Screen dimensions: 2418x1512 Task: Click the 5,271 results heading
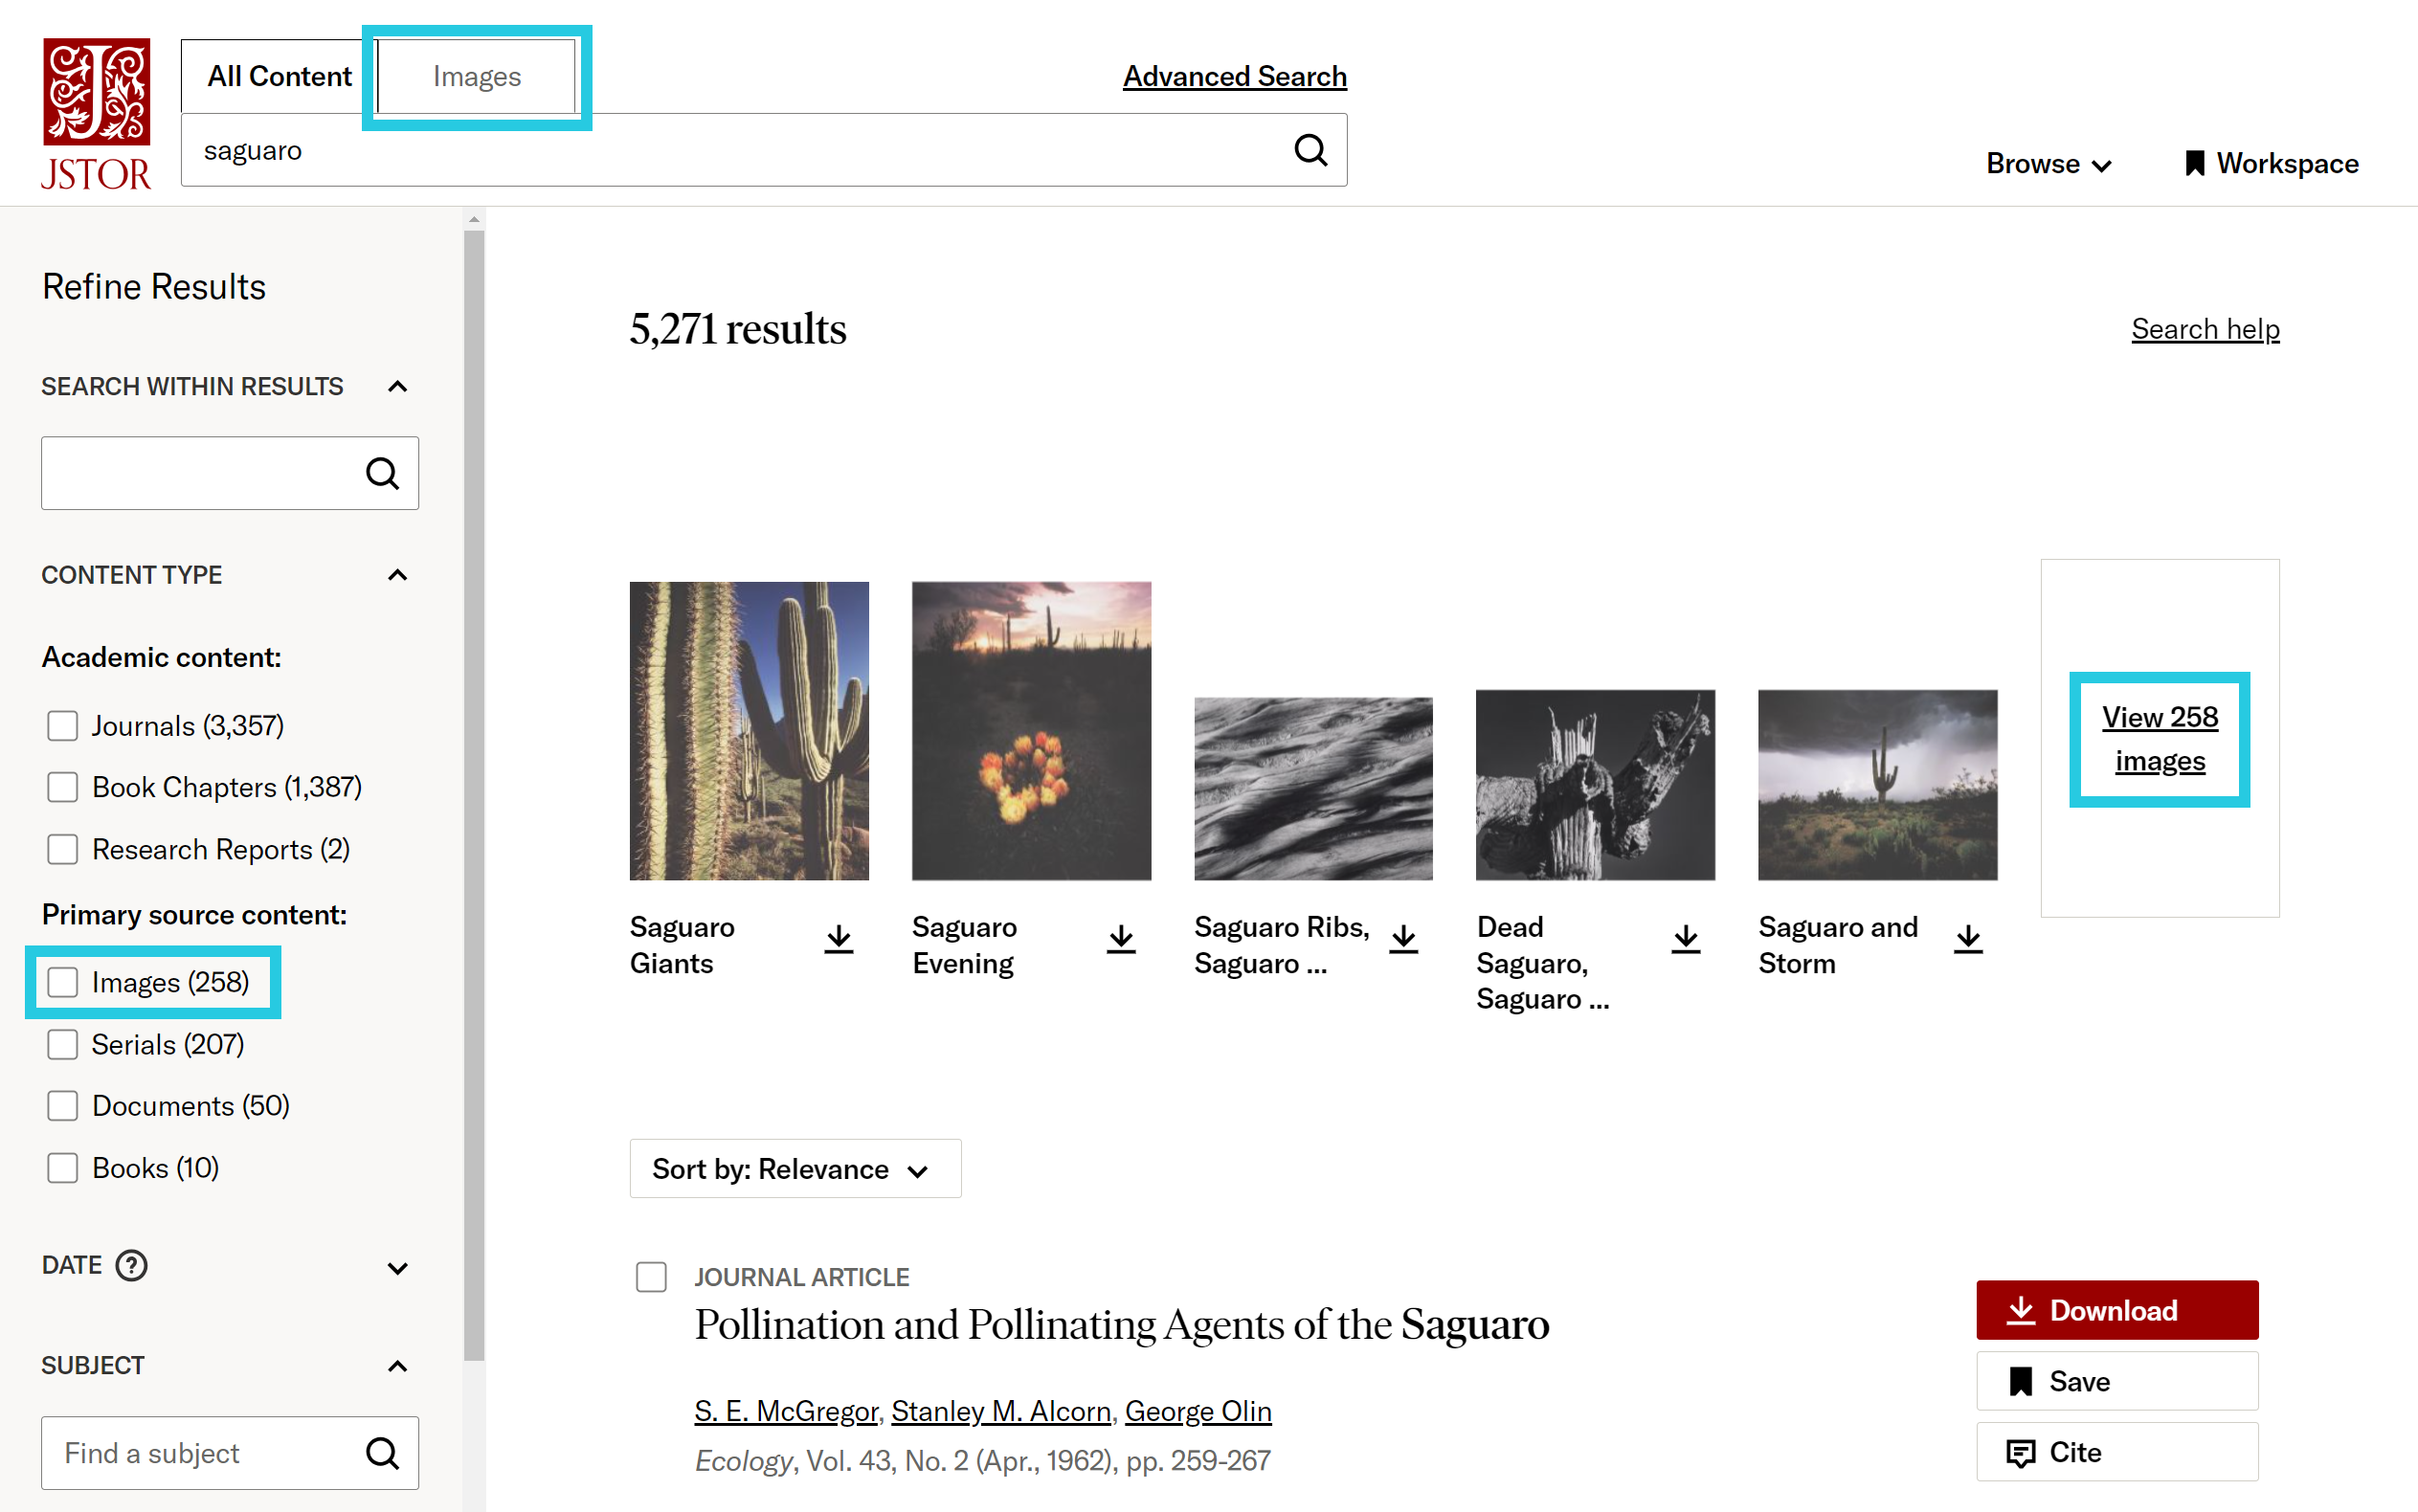738,329
